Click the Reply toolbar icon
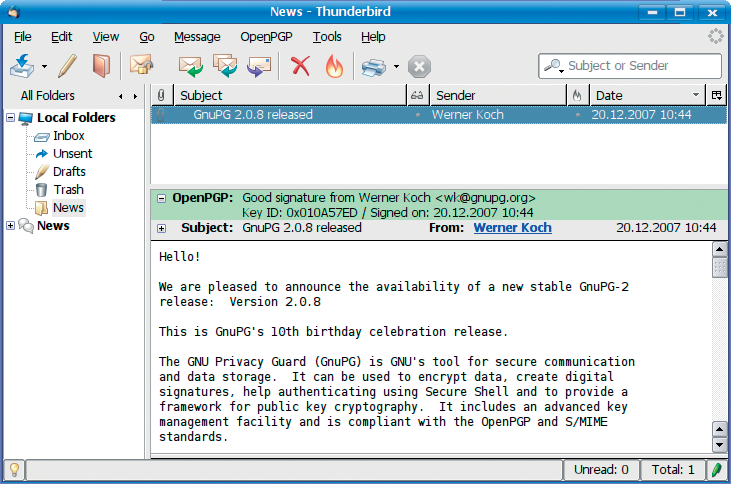The image size is (731, 484). 191,66
